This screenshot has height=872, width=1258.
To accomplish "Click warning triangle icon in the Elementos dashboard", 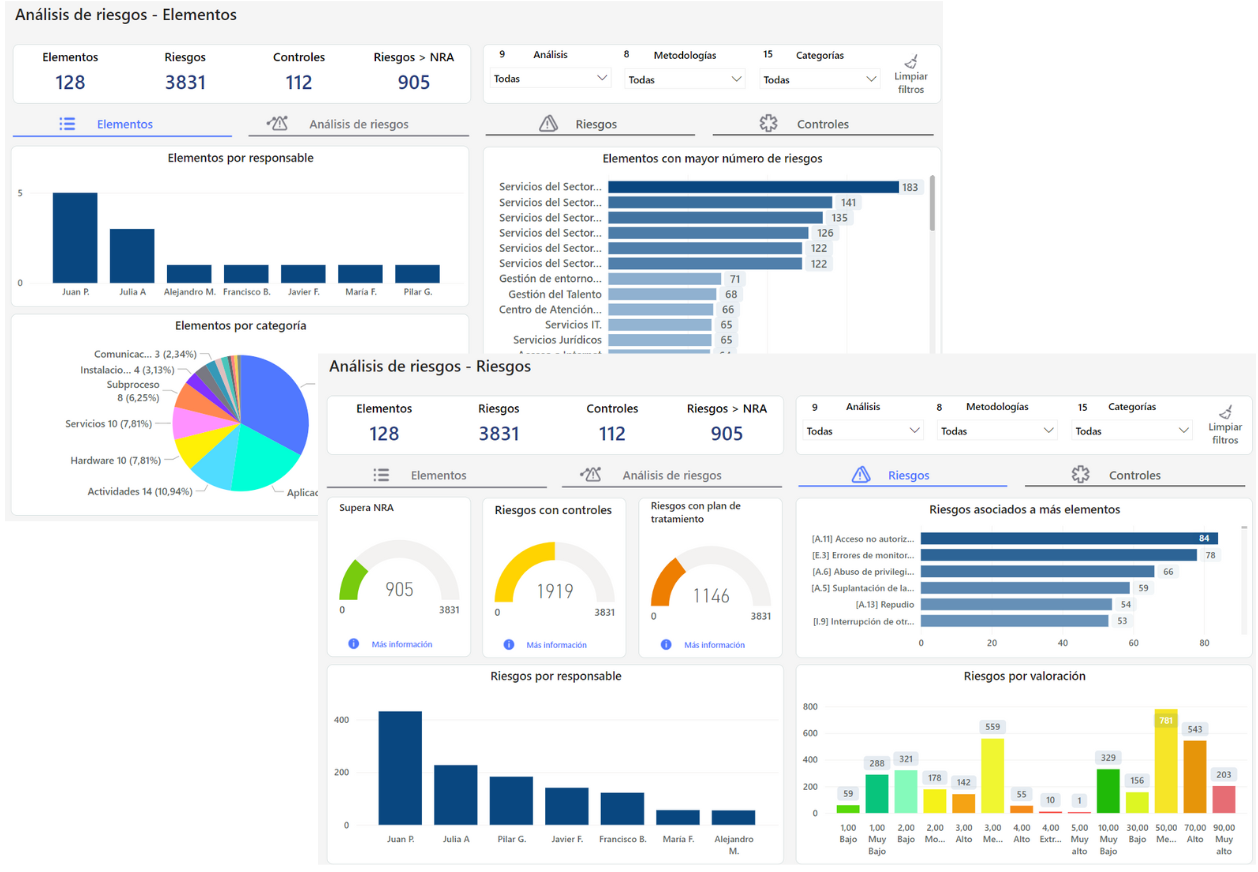I will click(548, 124).
